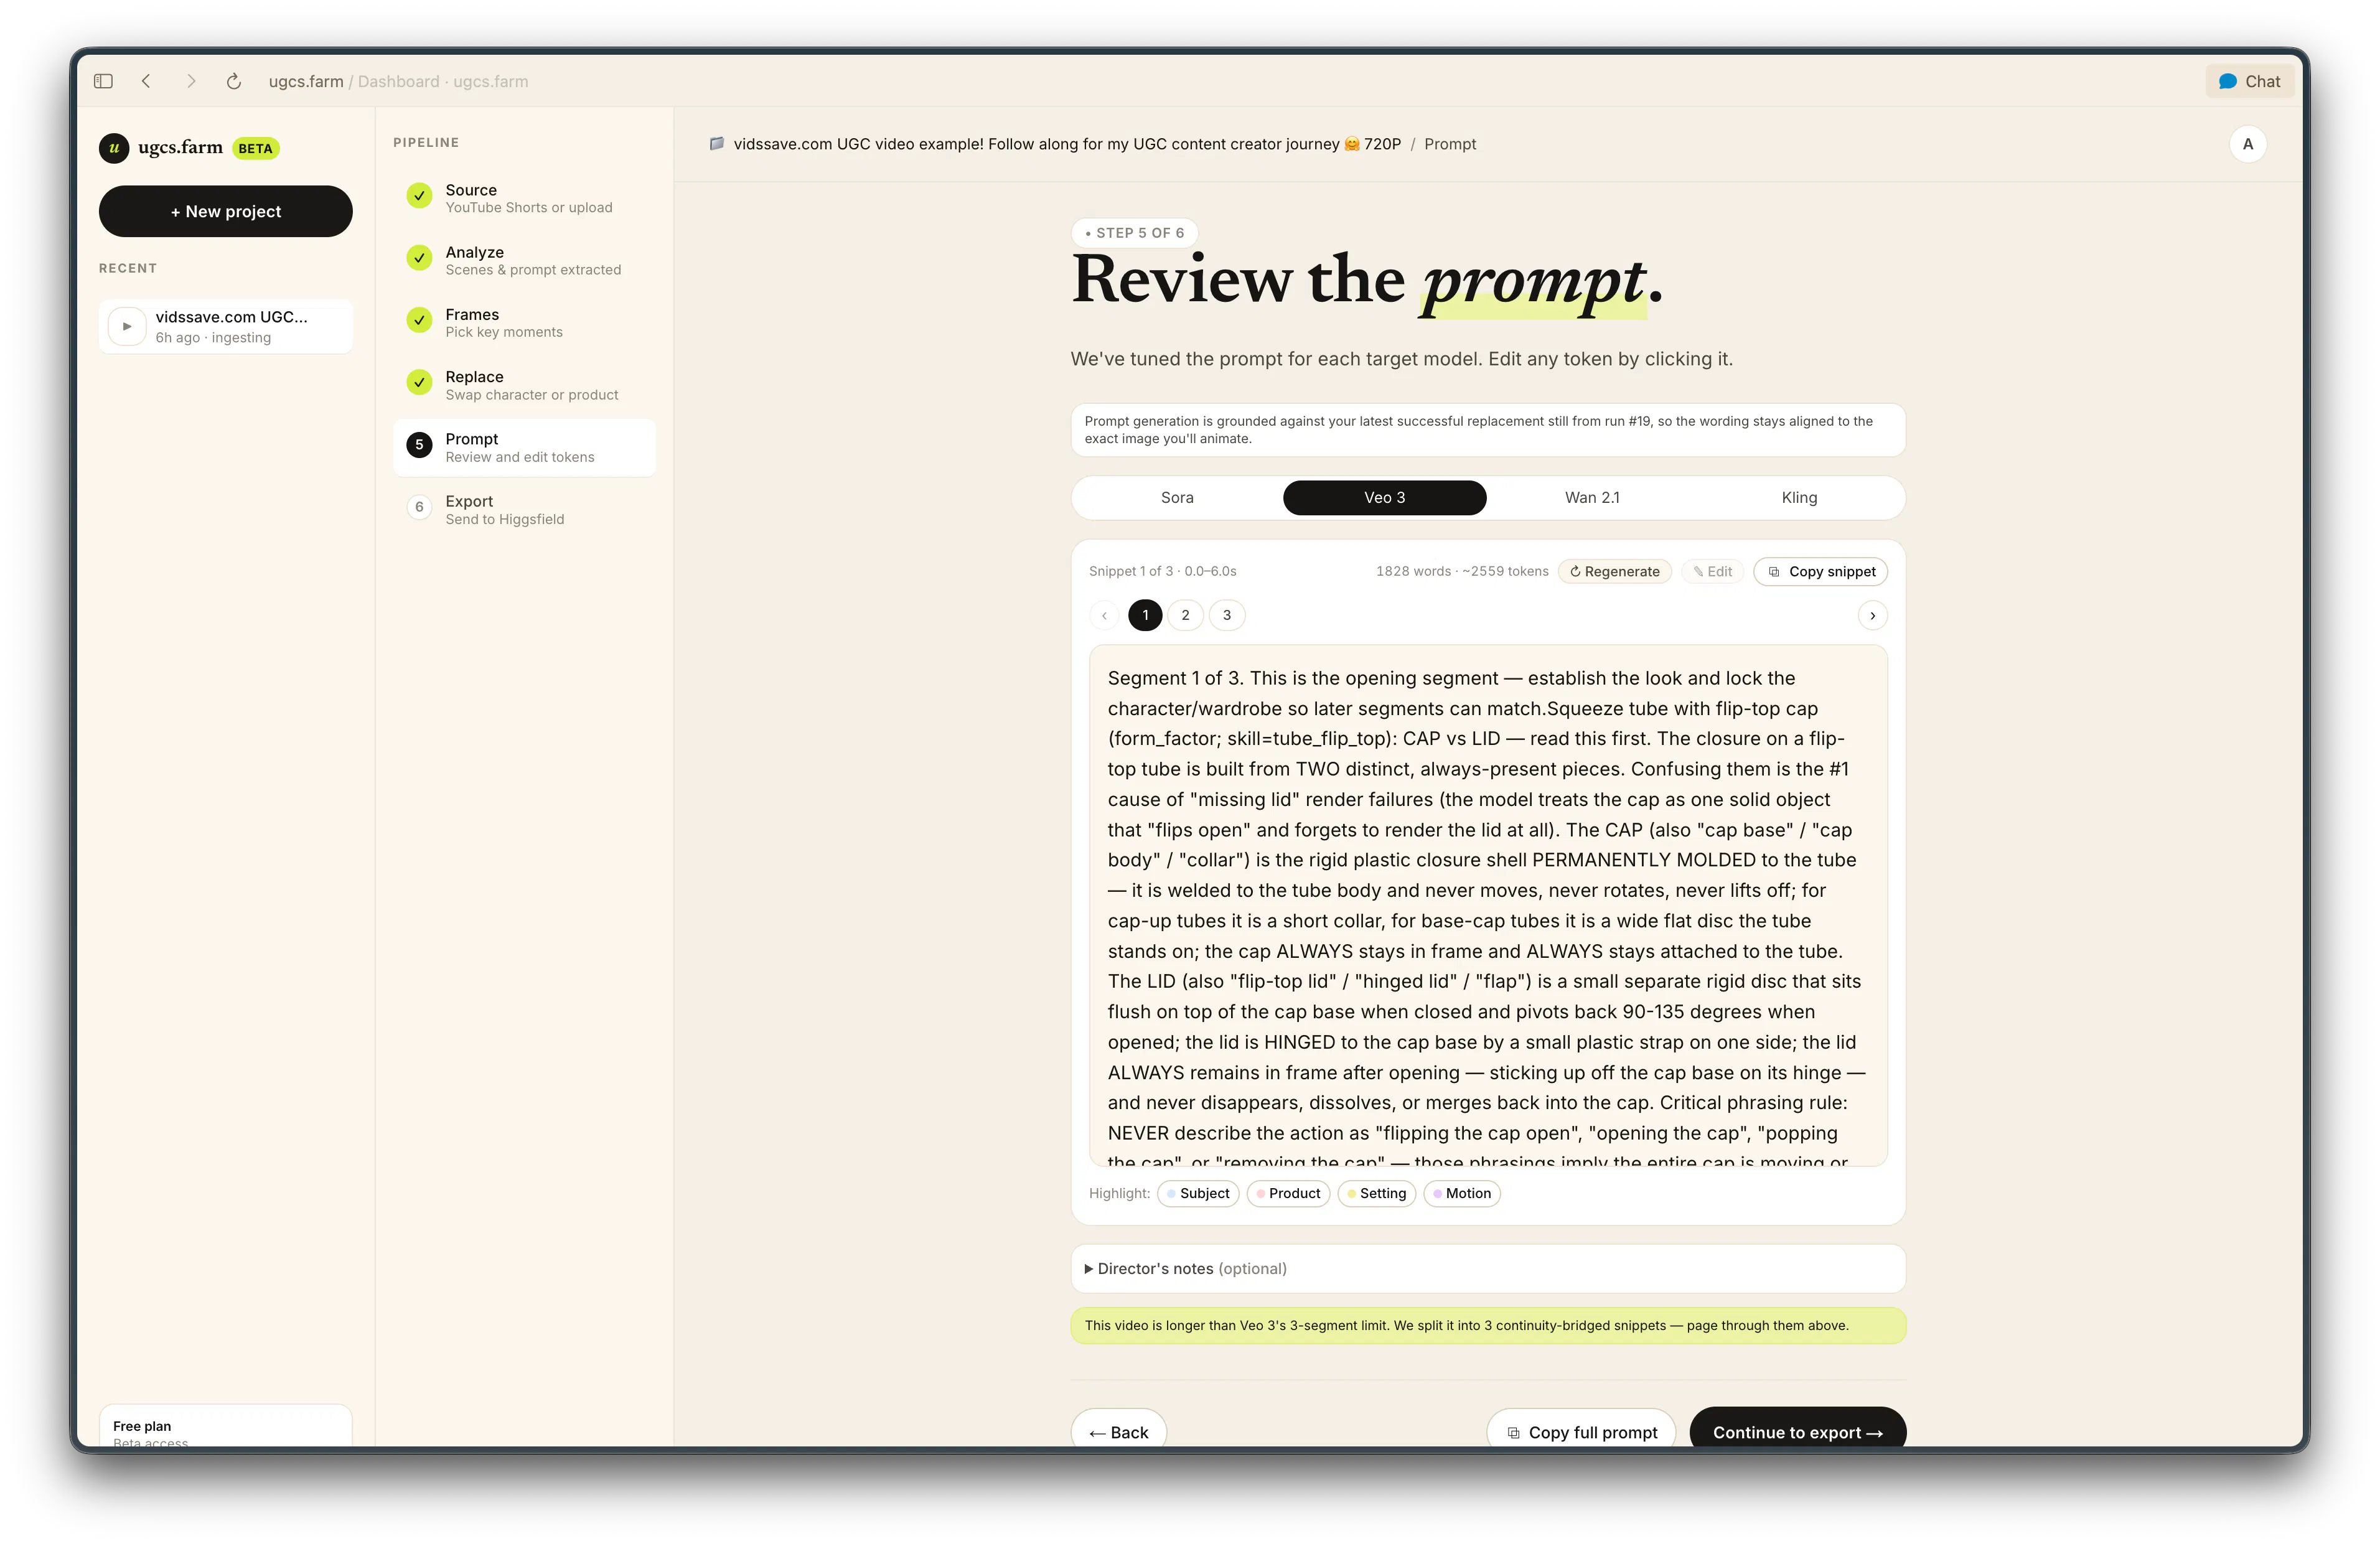Go forward with the browser forward arrow
The width and height of the screenshot is (2380, 1546).
point(191,81)
